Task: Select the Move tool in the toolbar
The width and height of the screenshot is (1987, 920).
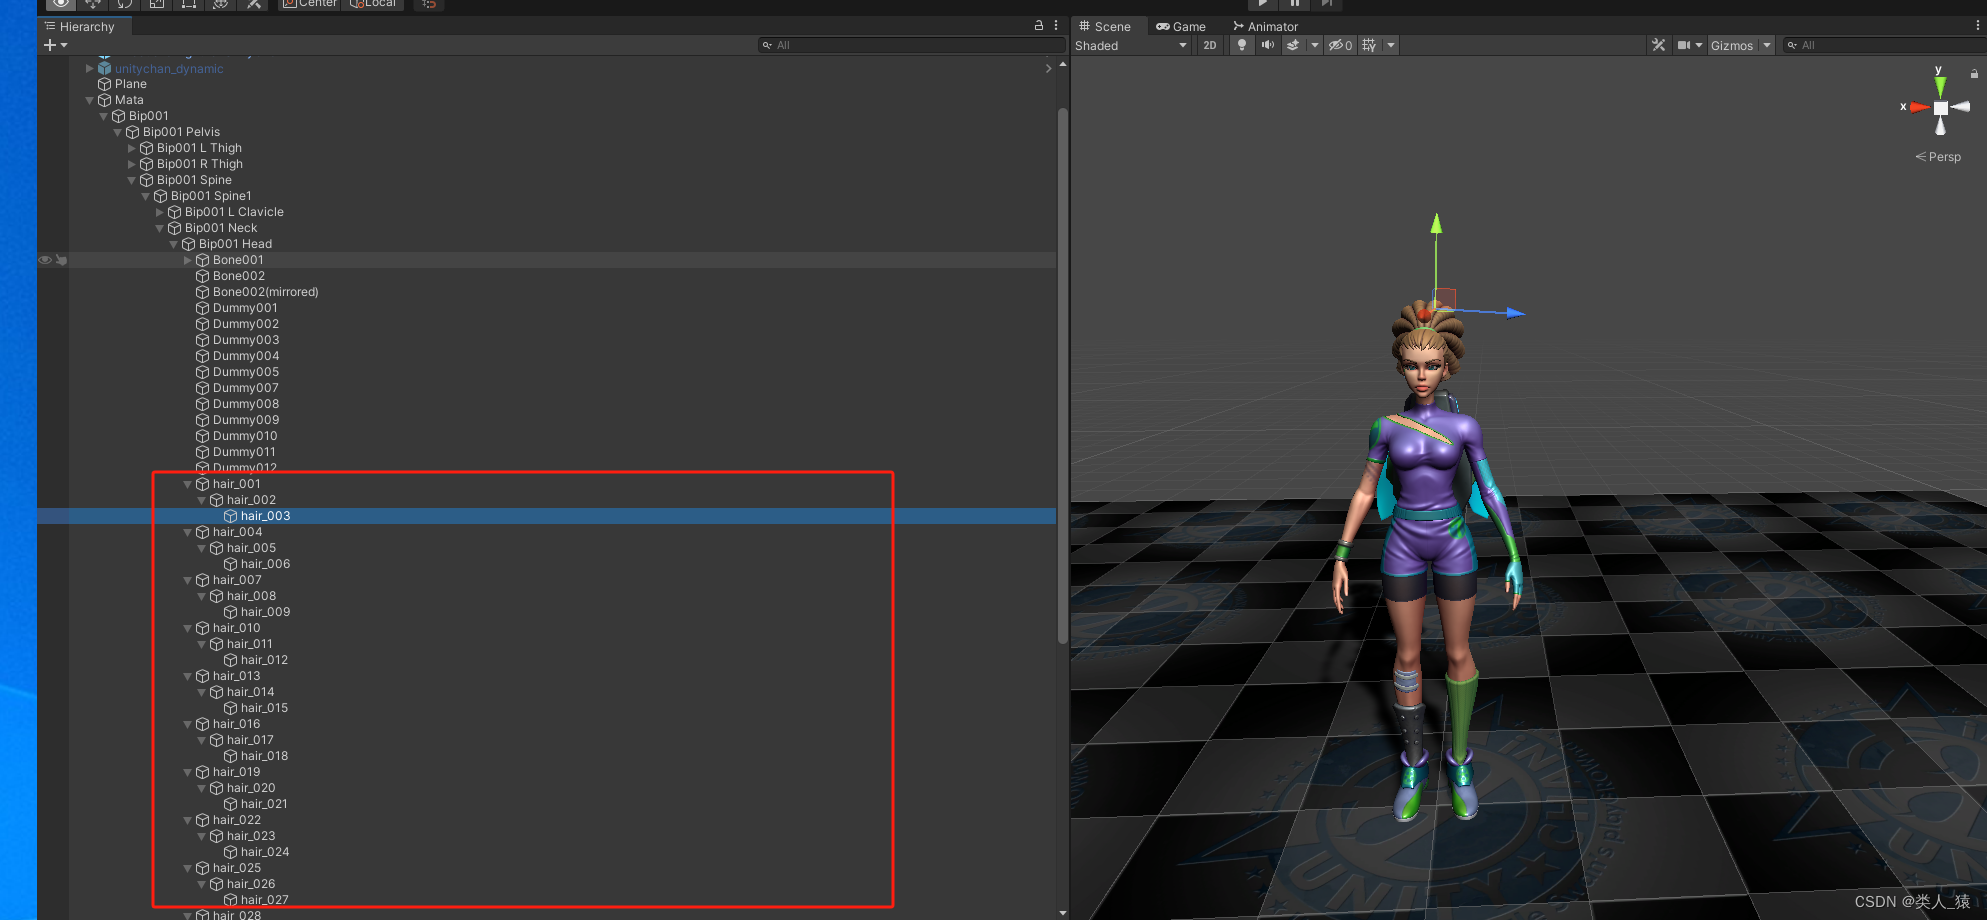Action: tap(92, 4)
